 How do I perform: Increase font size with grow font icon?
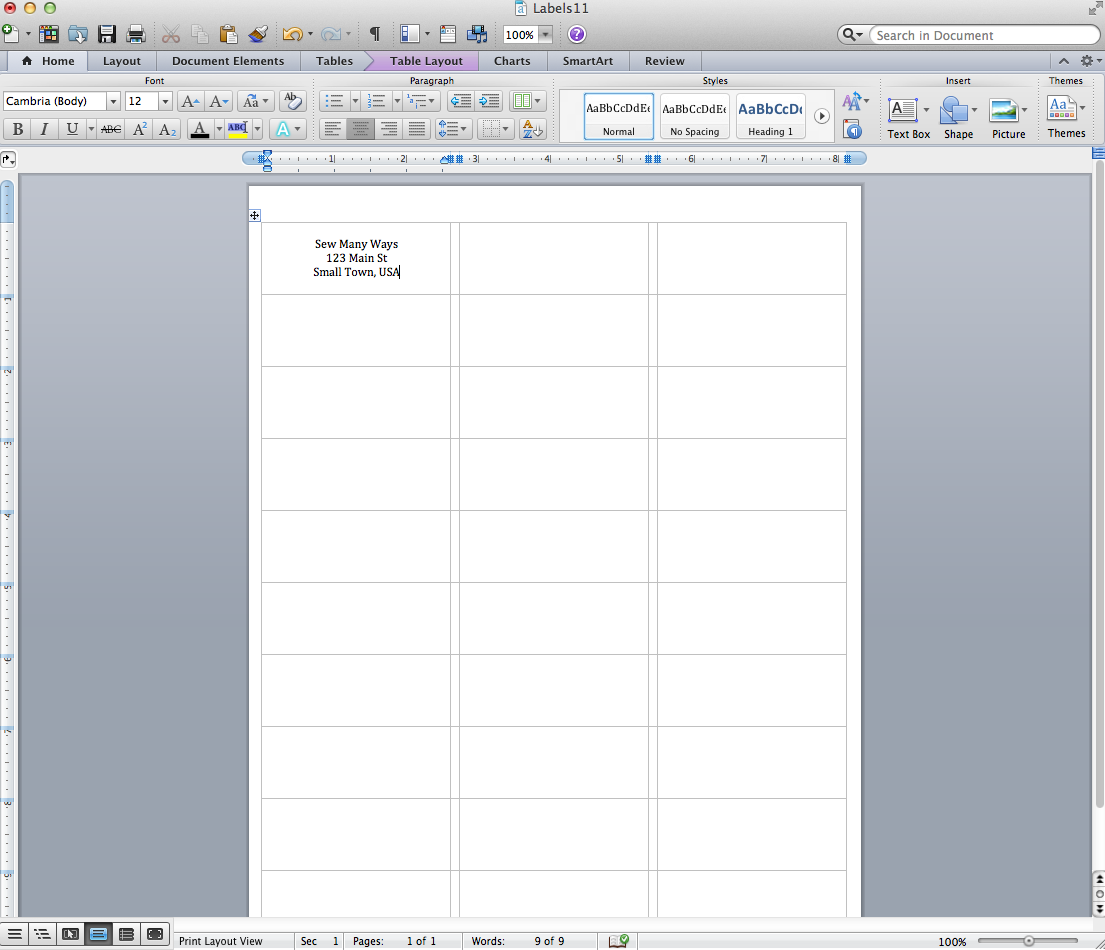[190, 101]
